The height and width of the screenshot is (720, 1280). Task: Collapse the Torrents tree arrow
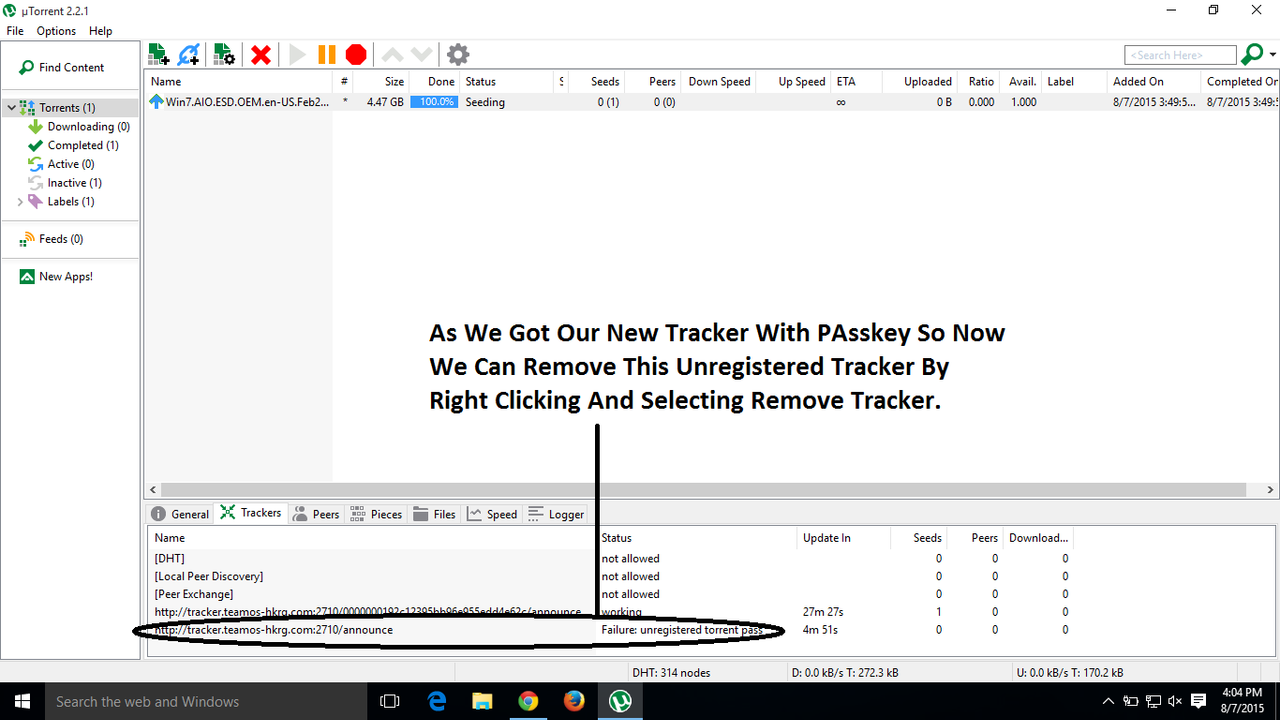pyautogui.click(x=11, y=107)
